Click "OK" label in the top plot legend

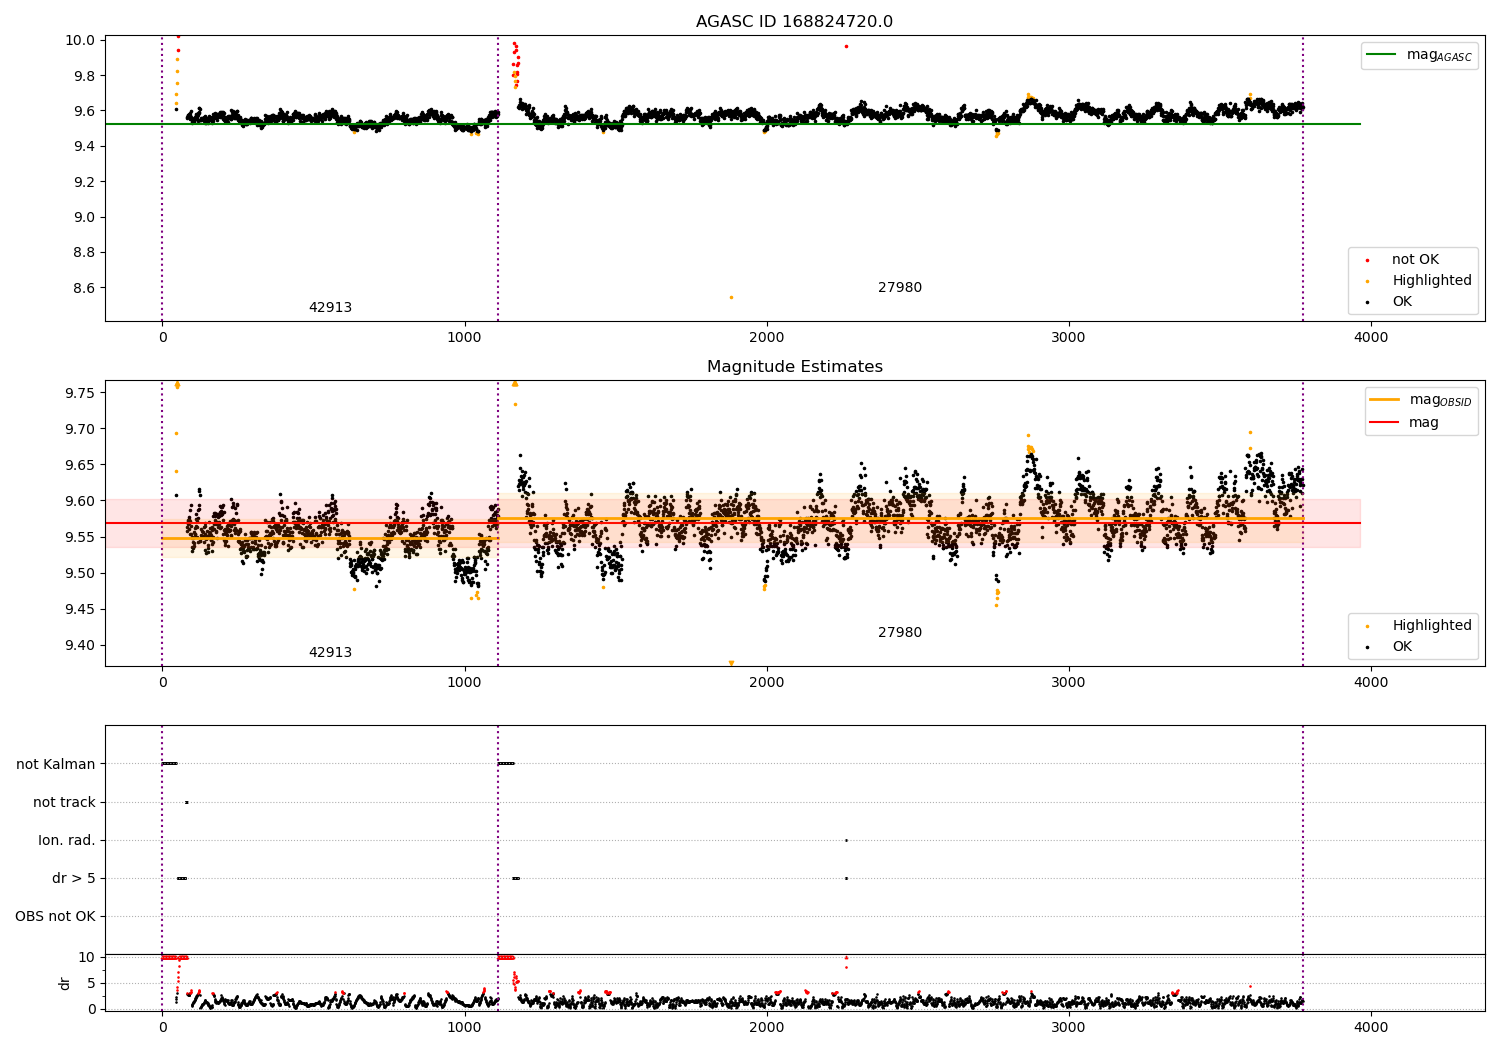pyautogui.click(x=1402, y=302)
